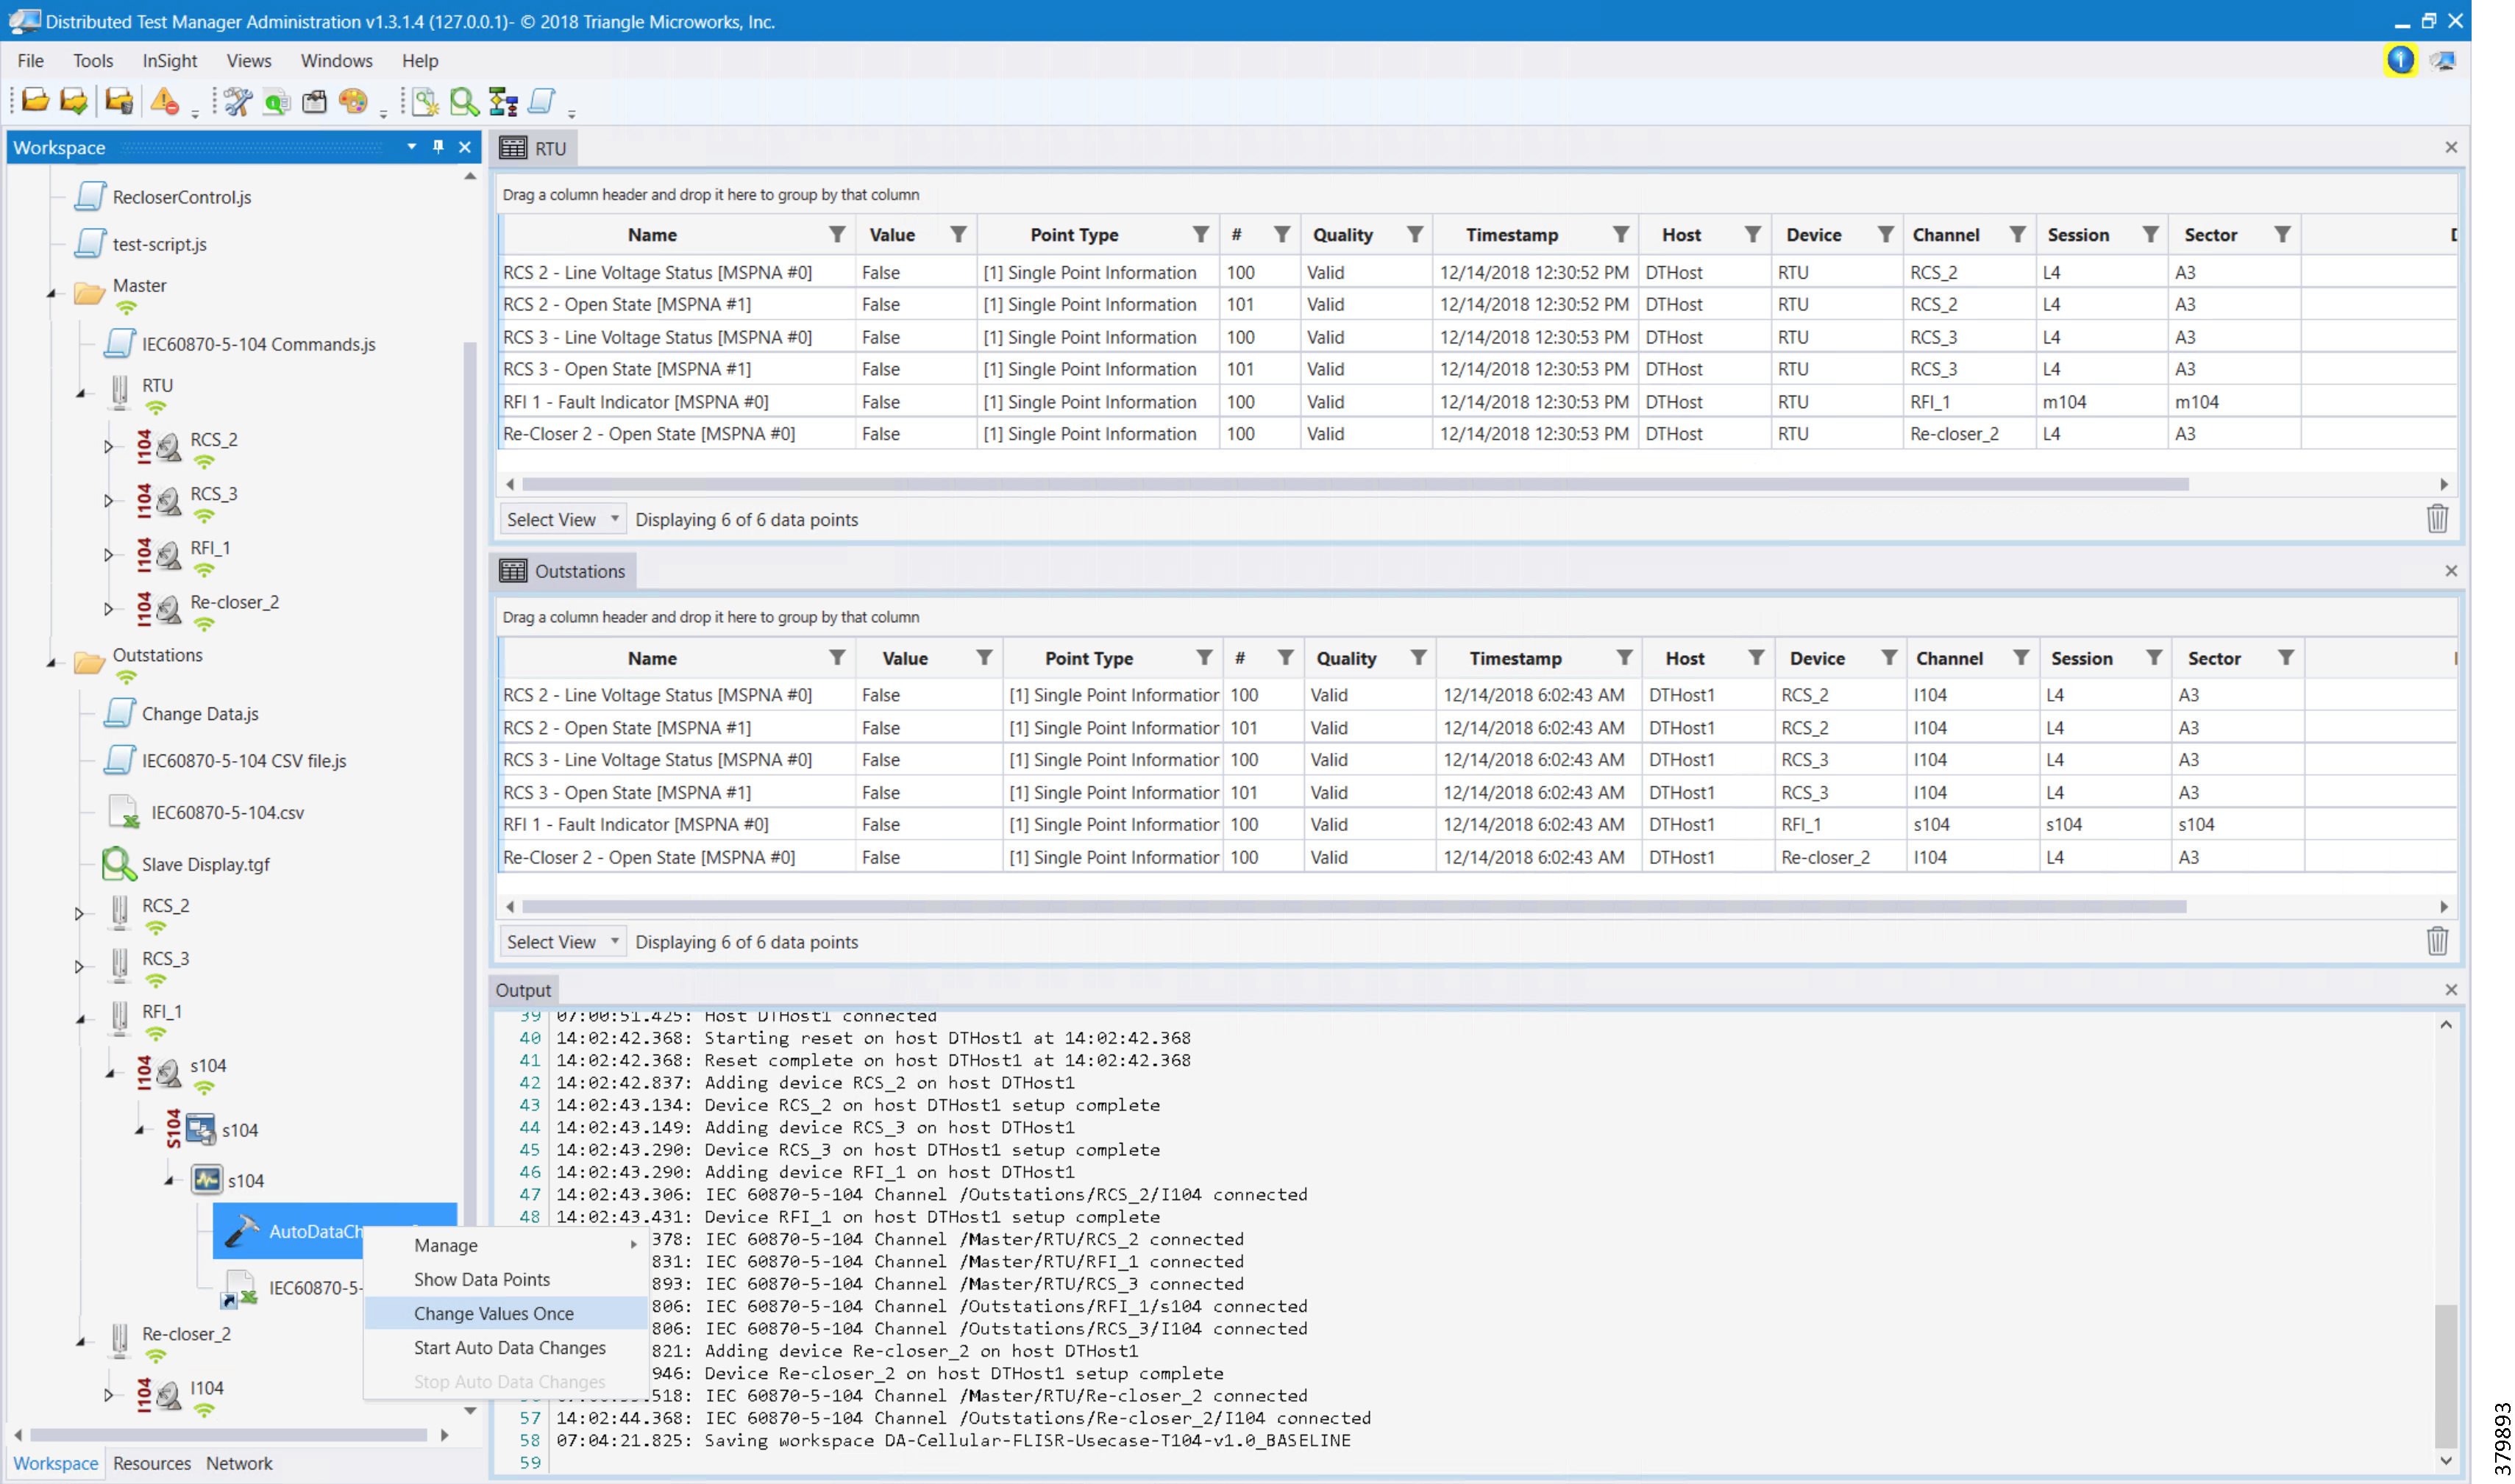
Task: Sort by the Value column header in RTU table
Action: [892, 234]
